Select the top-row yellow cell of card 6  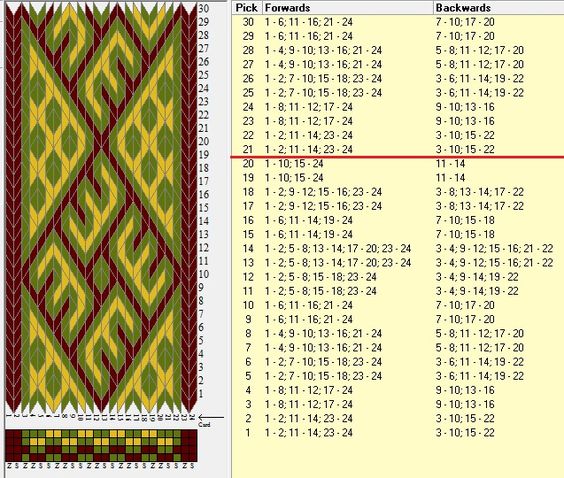pyautogui.click(x=49, y=434)
